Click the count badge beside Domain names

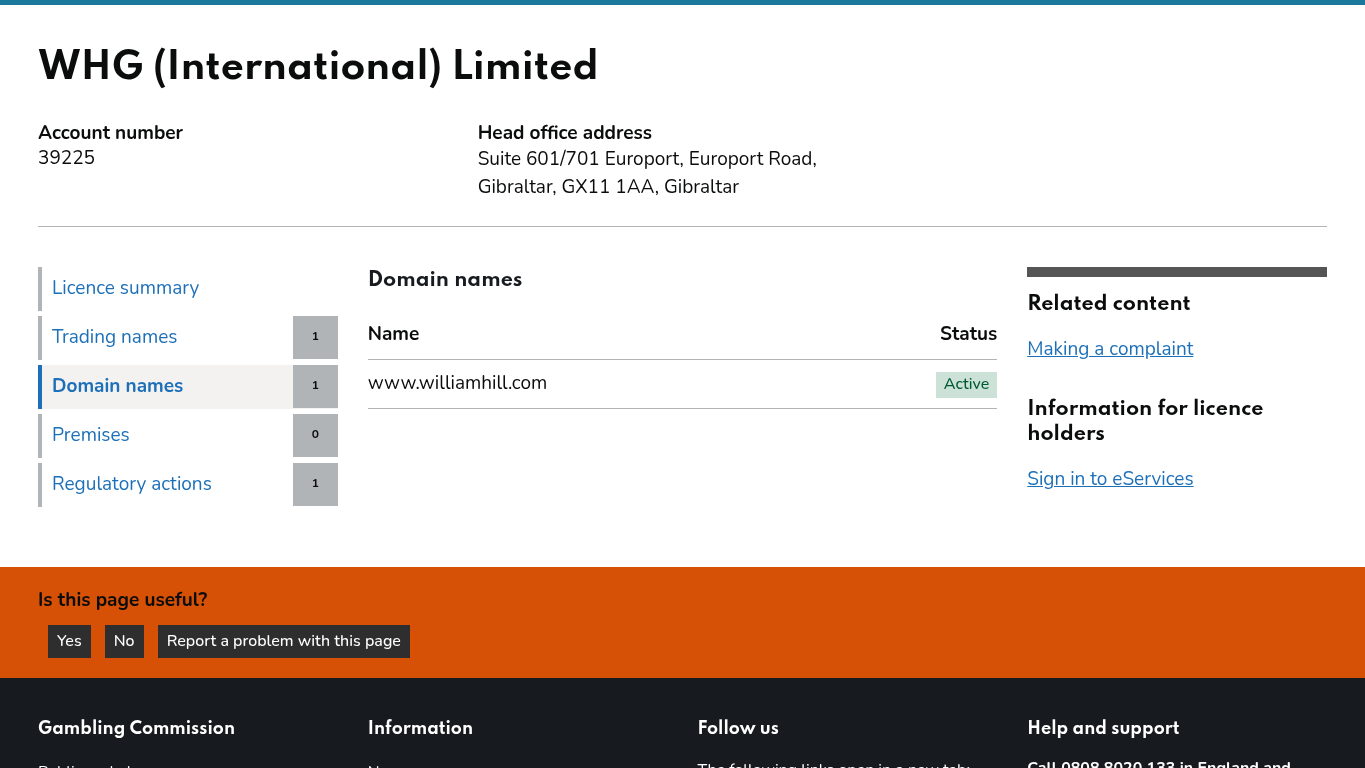(315, 386)
